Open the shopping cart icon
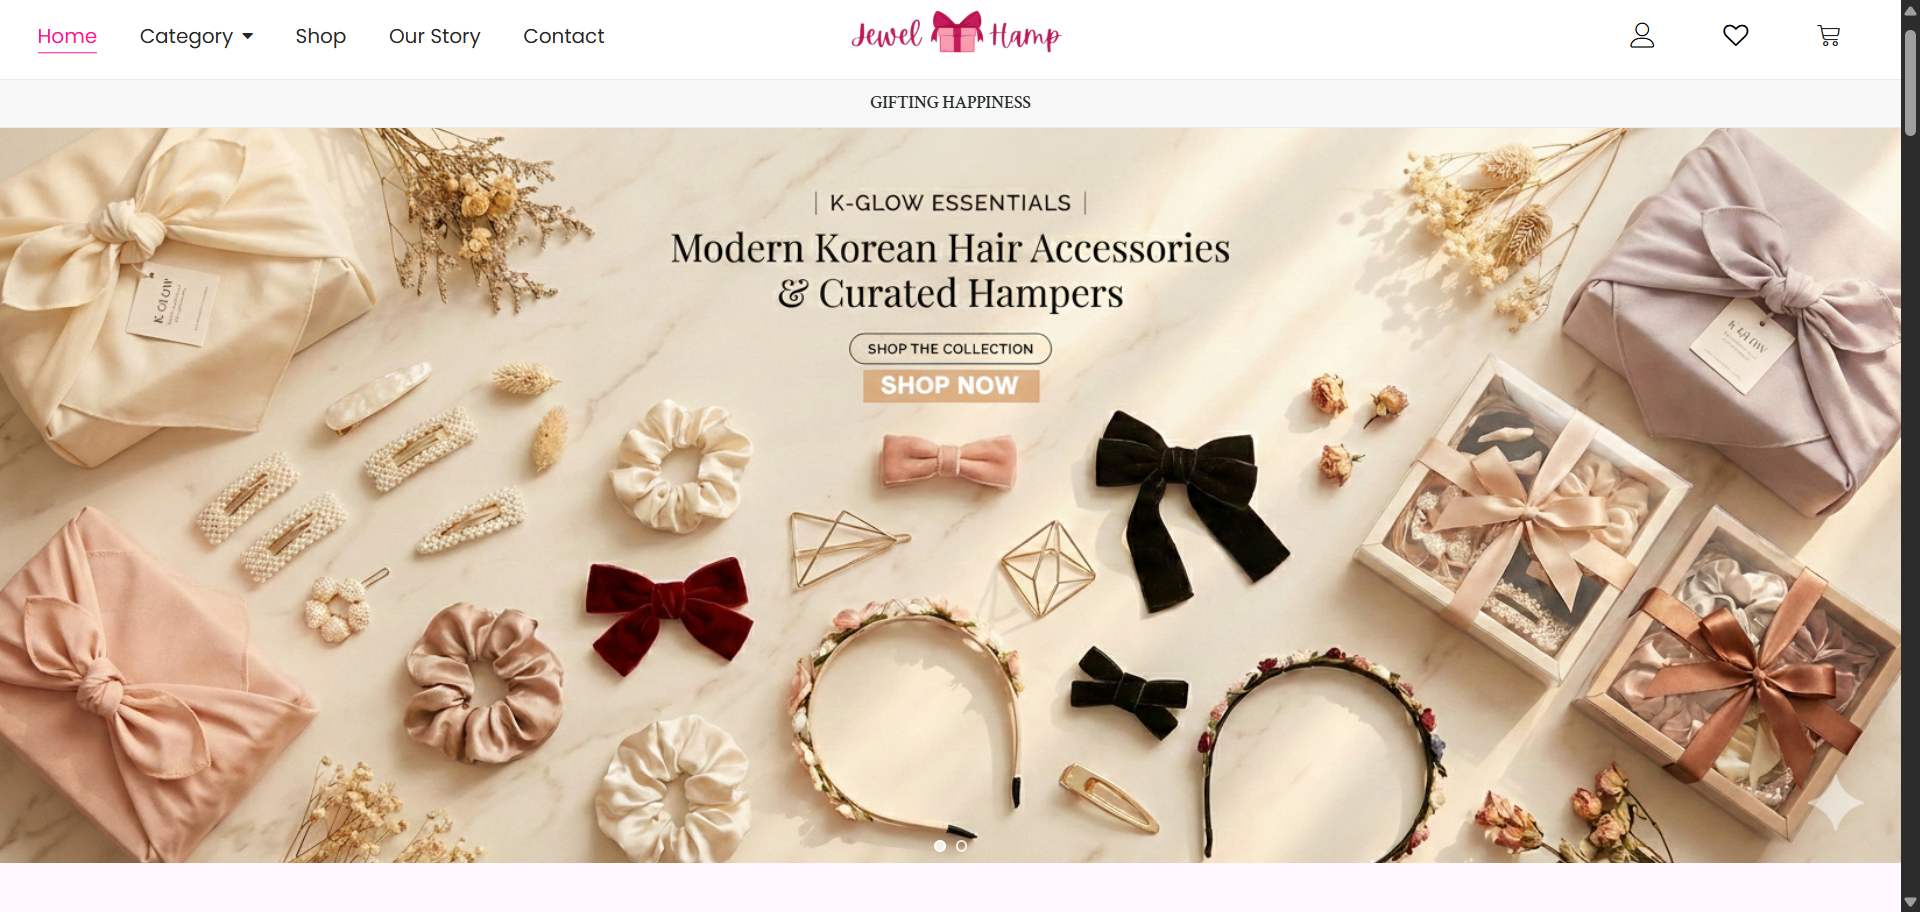 1829,36
